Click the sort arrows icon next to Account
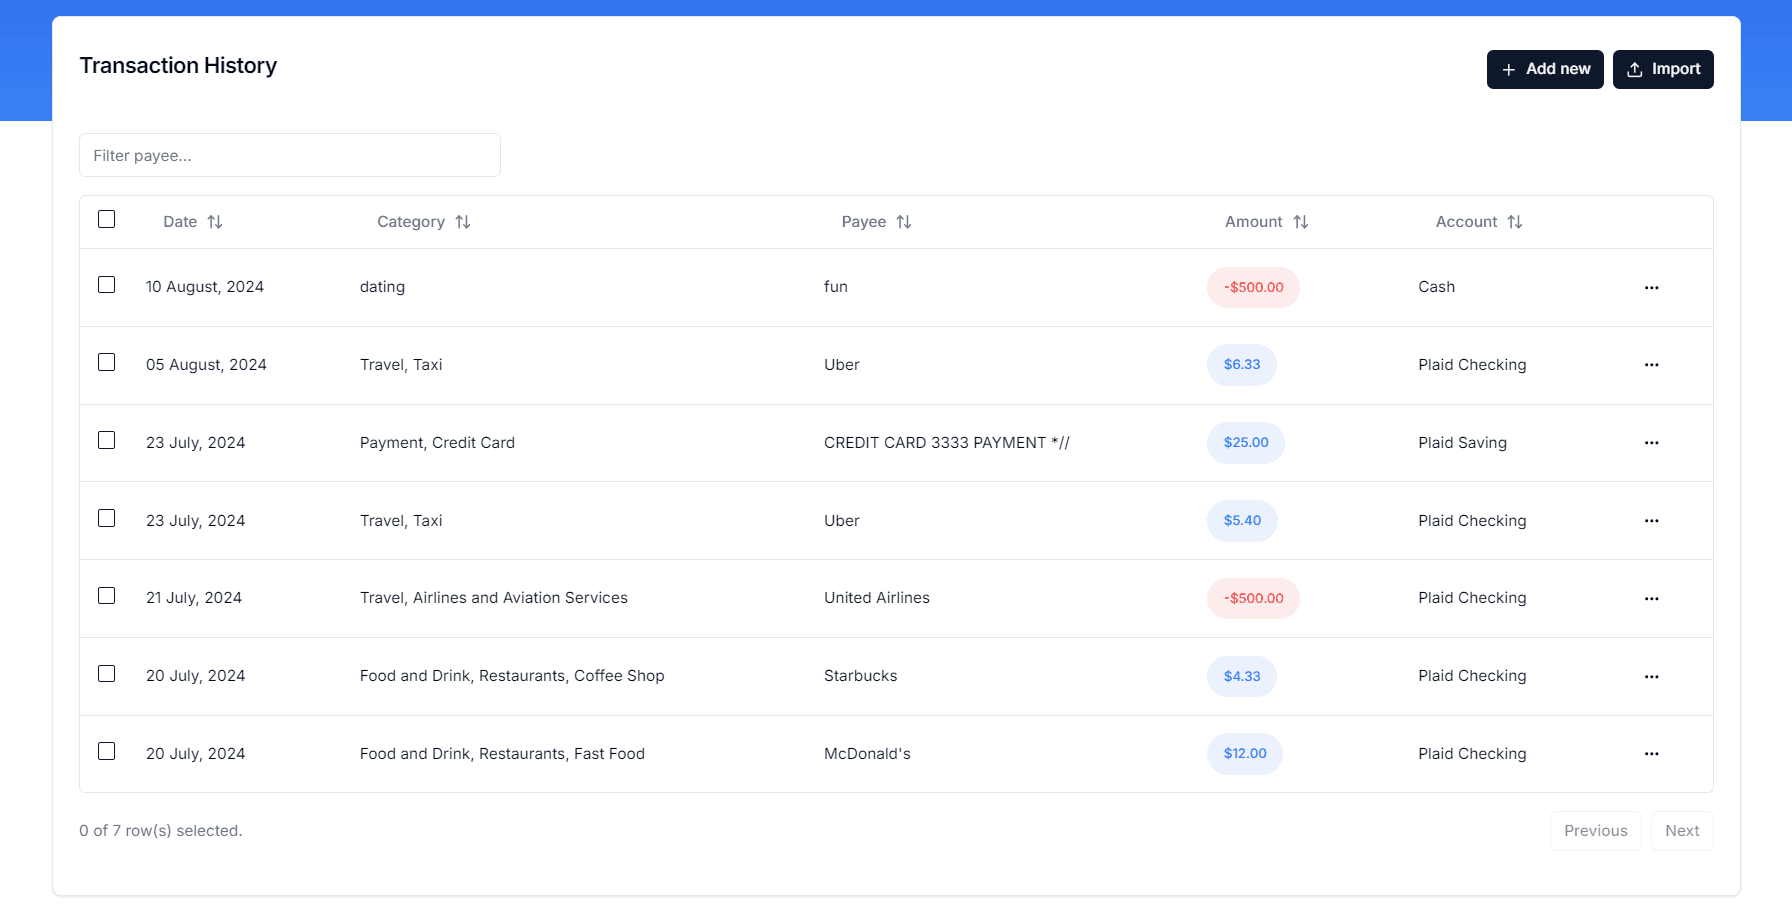 point(1515,222)
